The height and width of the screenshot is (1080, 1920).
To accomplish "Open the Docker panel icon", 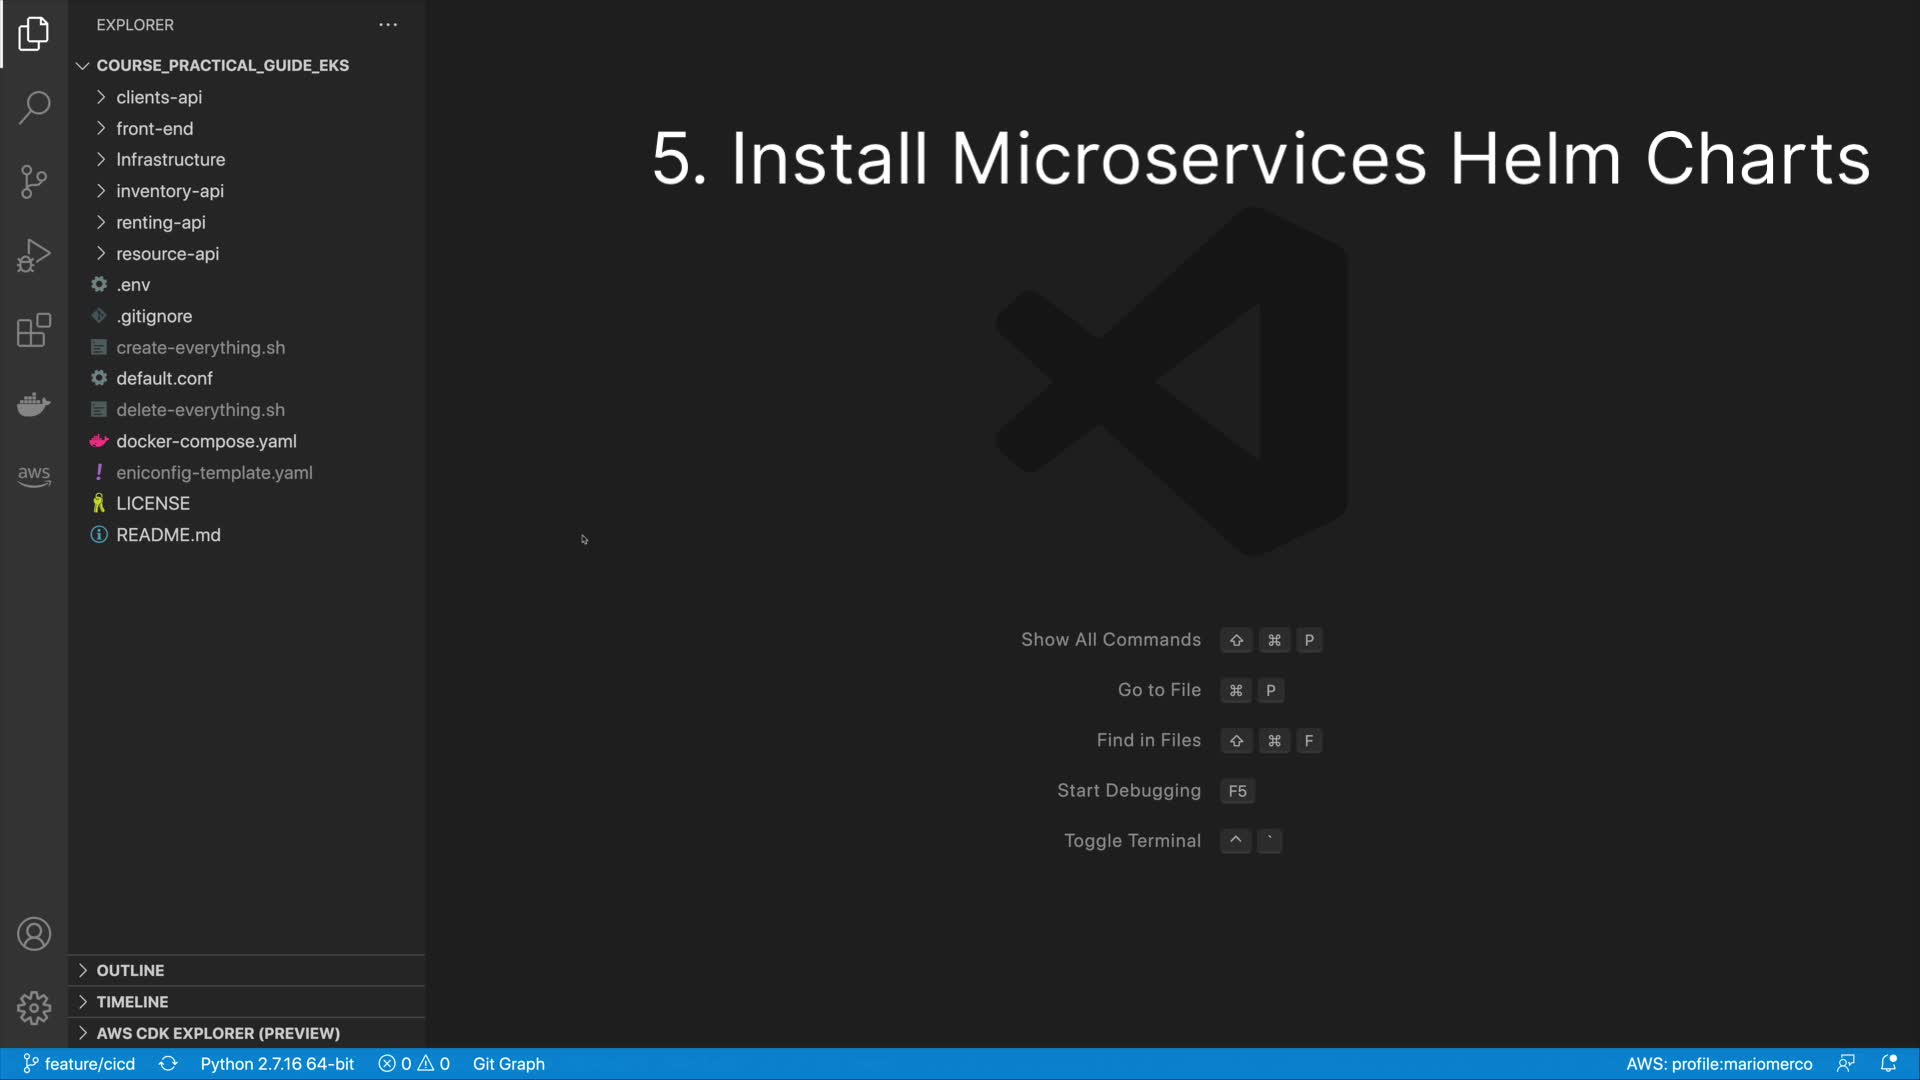I will click(x=34, y=404).
